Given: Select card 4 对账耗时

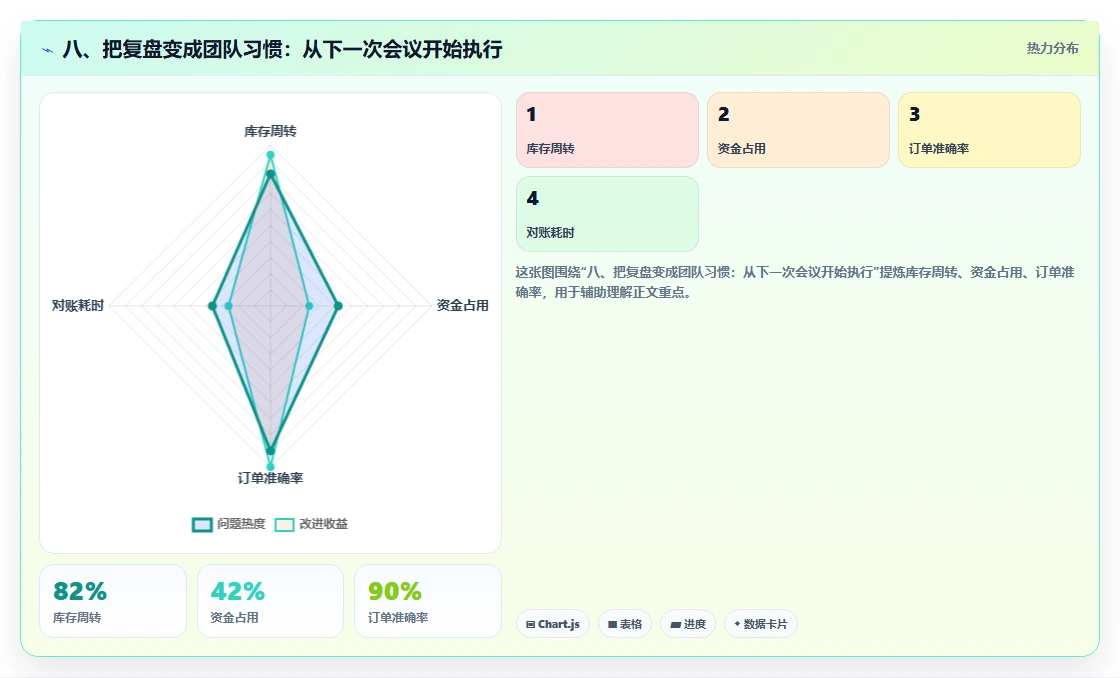Looking at the screenshot, I should click(607, 214).
